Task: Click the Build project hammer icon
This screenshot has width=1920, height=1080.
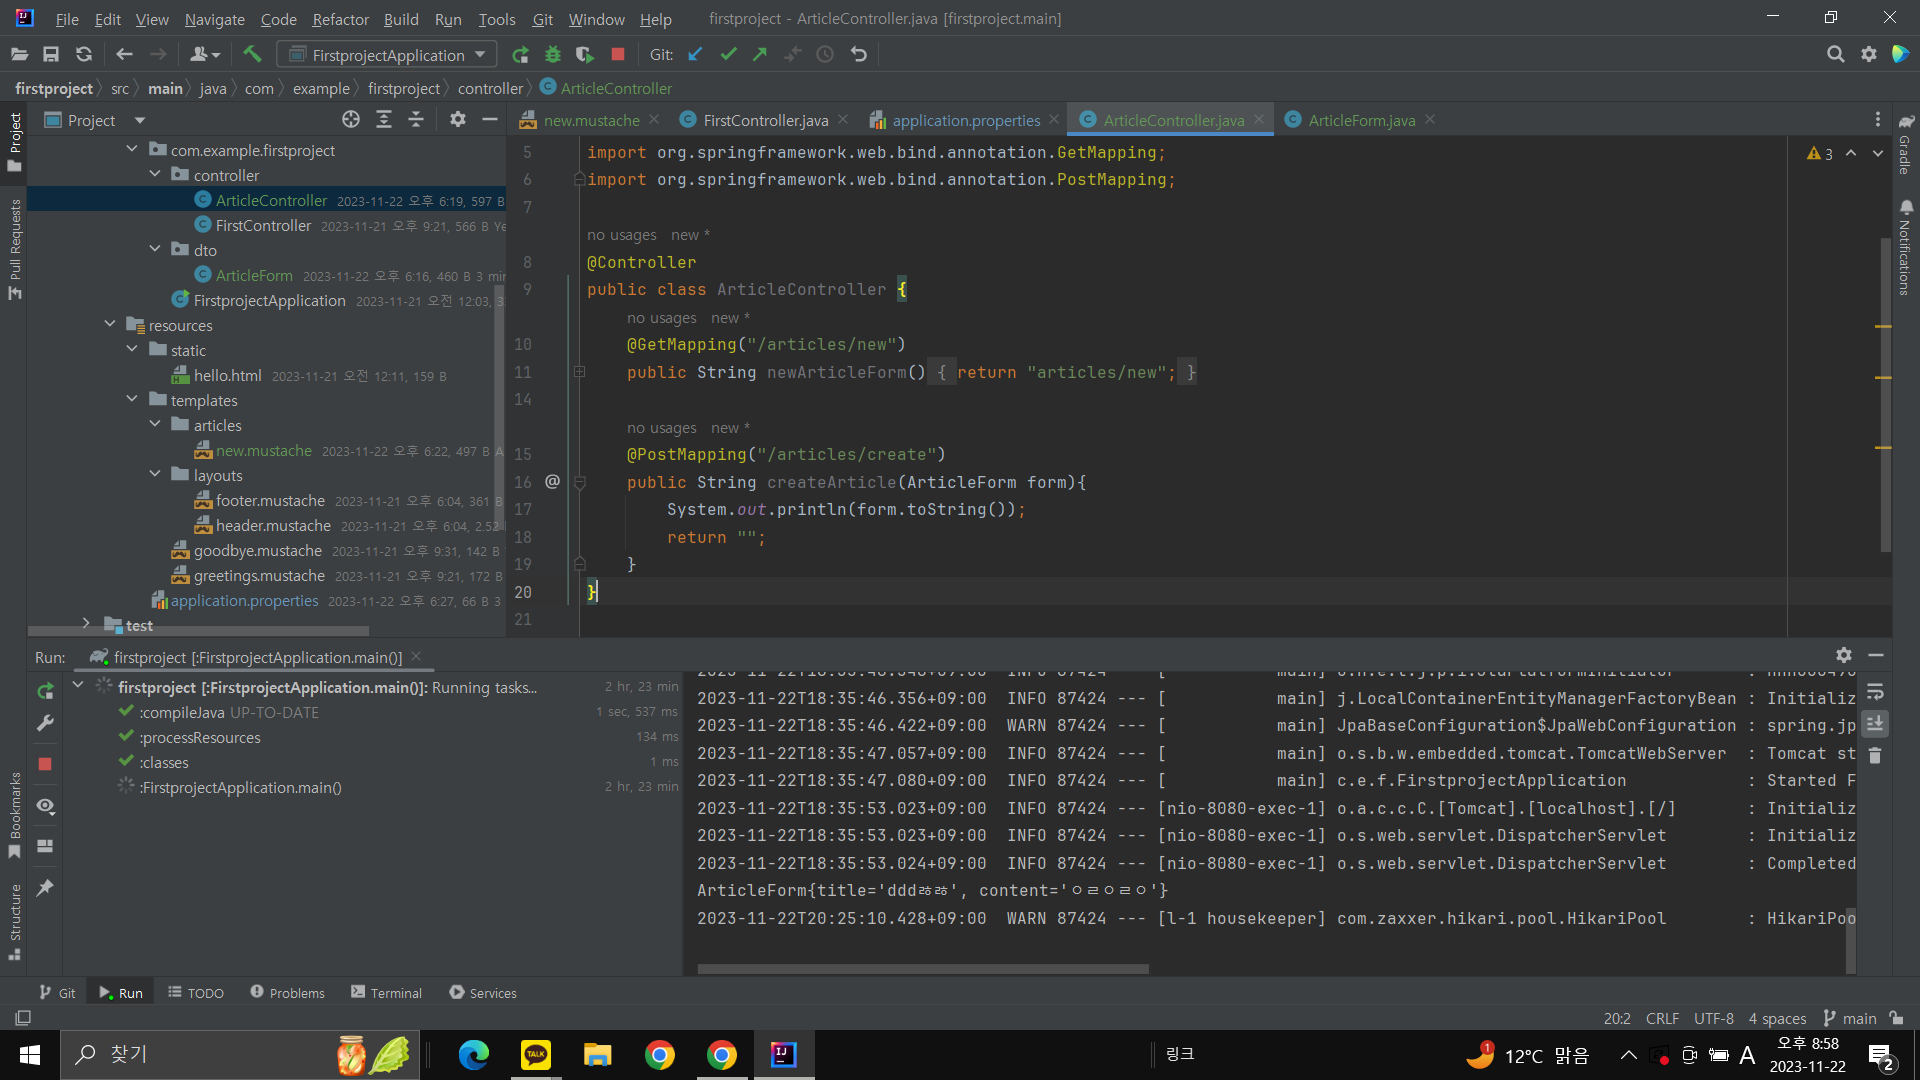Action: 252,55
